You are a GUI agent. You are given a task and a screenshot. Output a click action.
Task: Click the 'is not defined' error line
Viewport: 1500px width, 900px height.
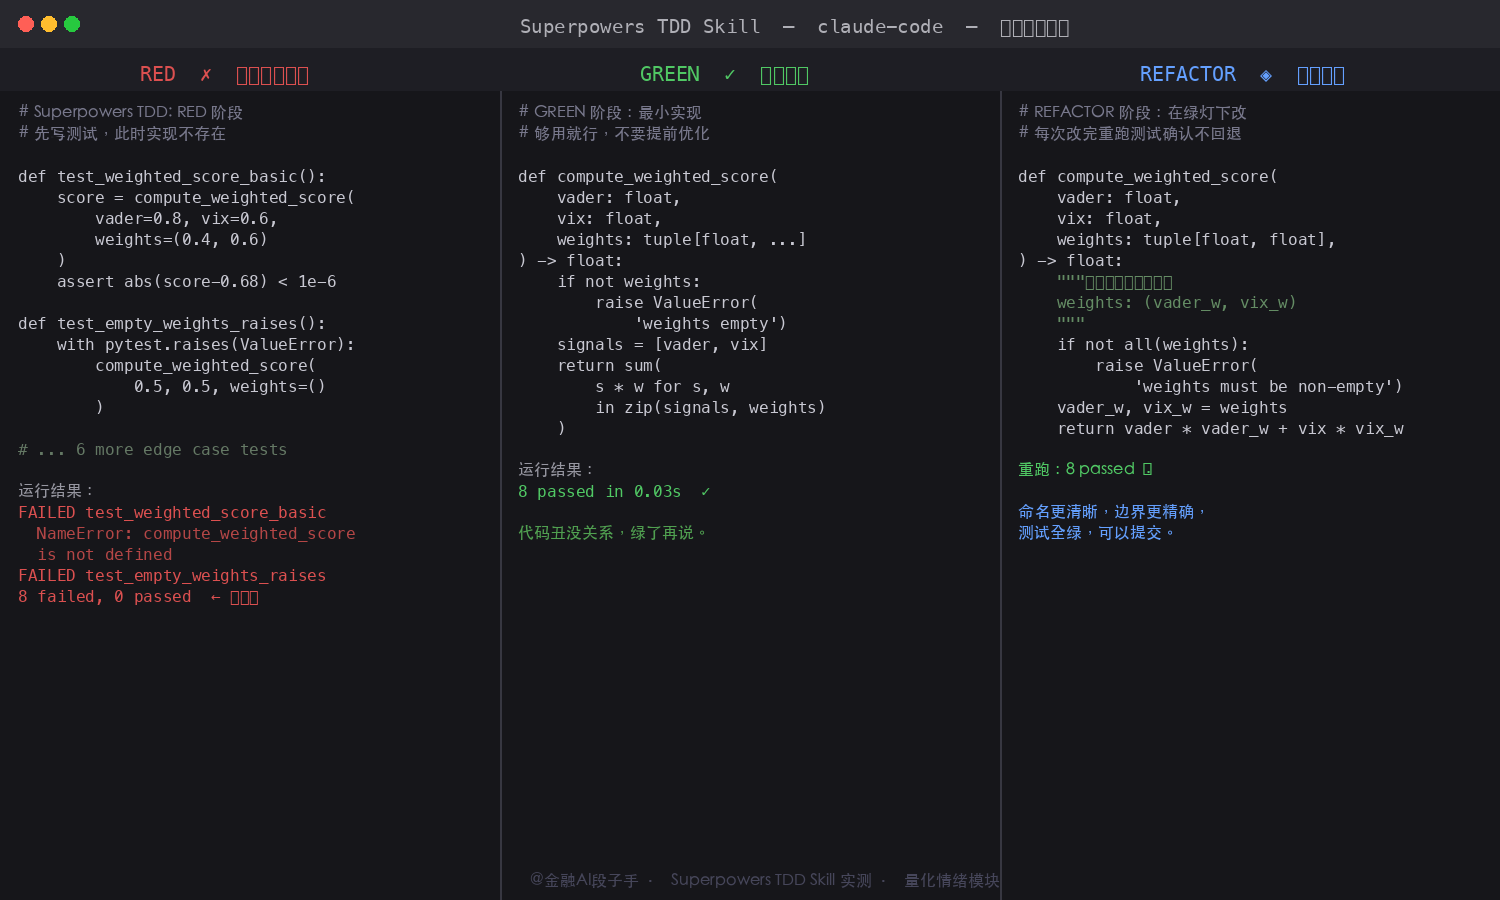[x=105, y=555]
